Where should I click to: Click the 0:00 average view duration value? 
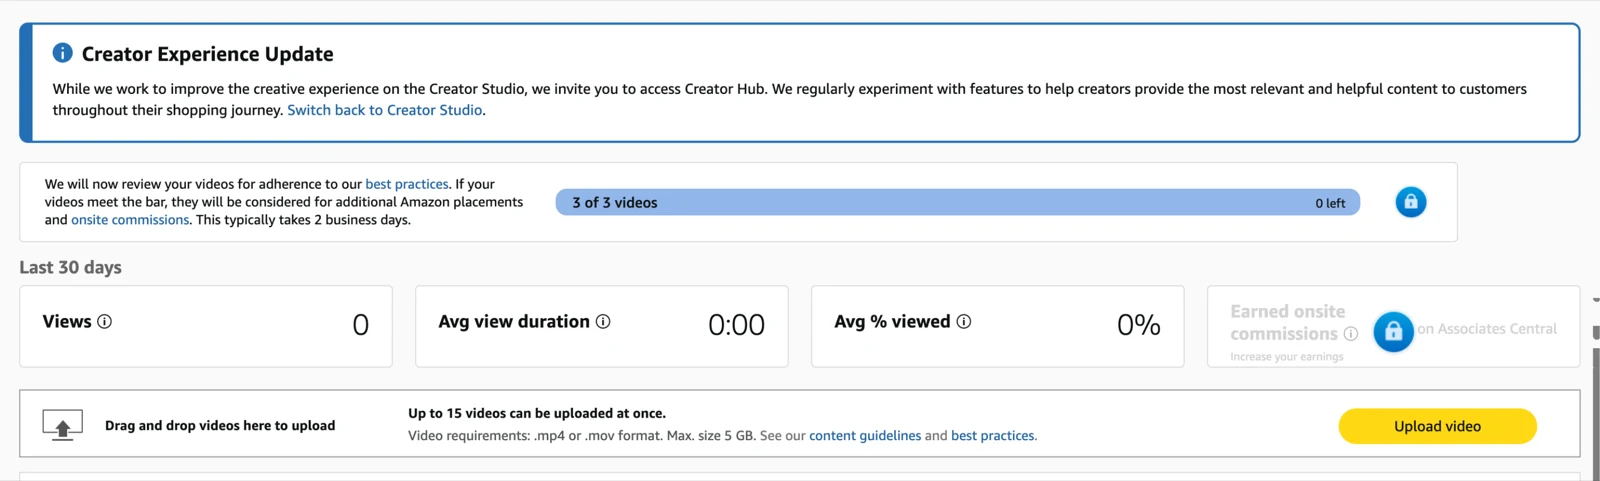pos(736,325)
